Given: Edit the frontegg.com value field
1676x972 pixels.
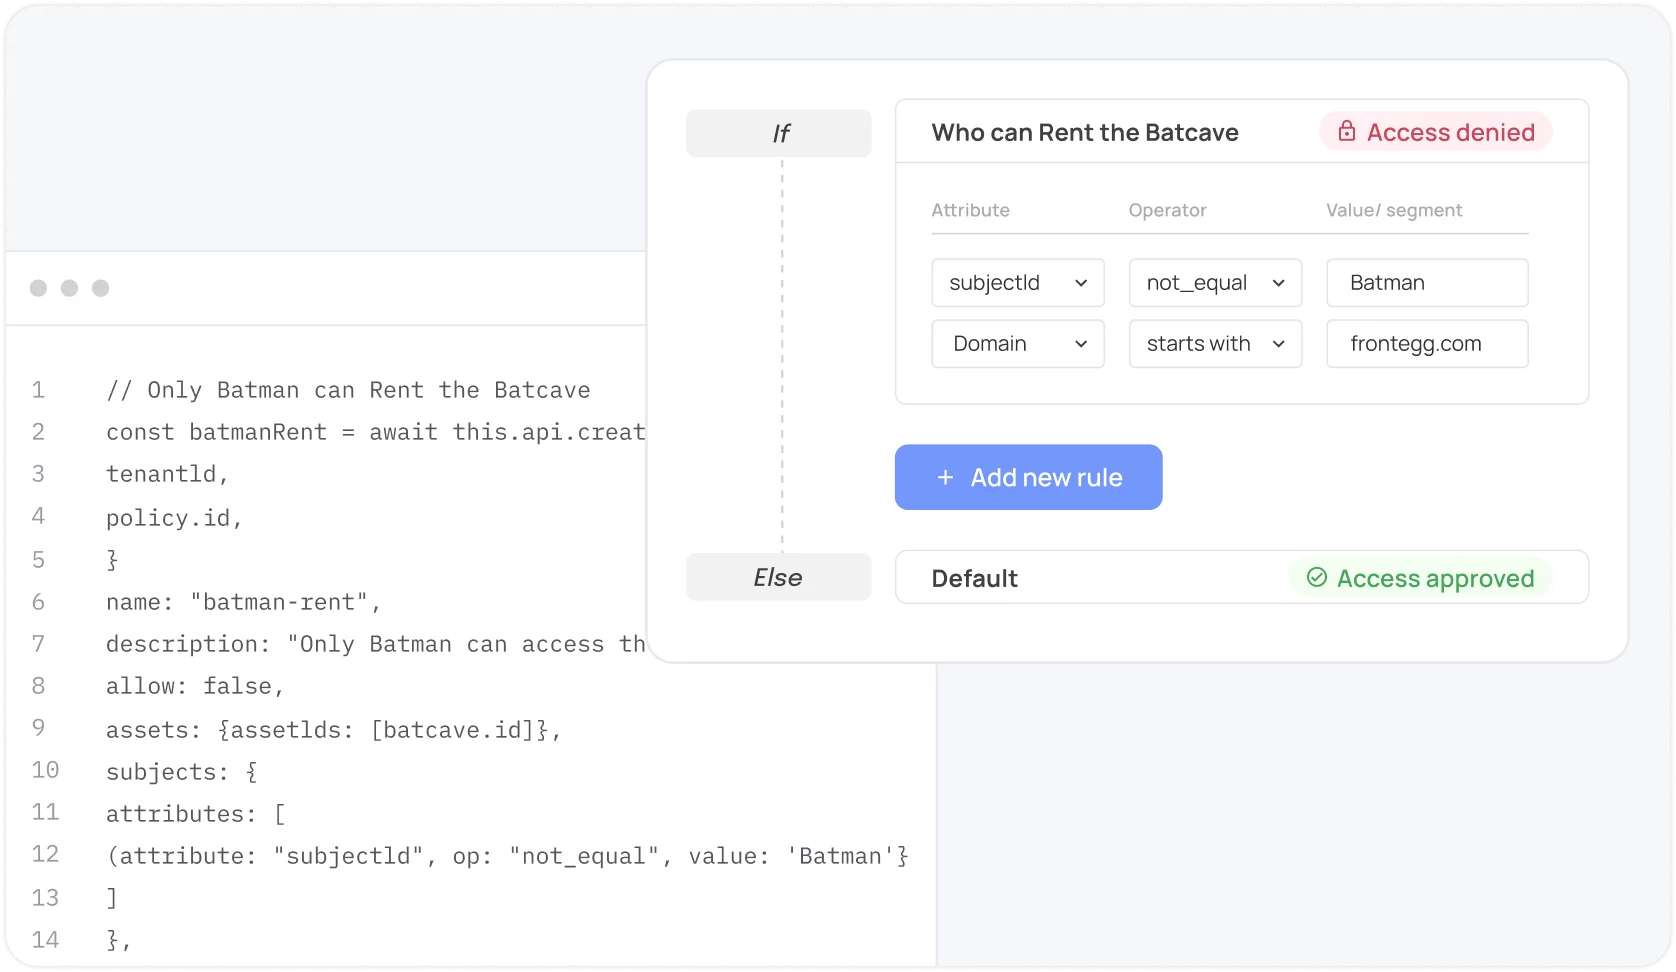Looking at the screenshot, I should point(1426,344).
